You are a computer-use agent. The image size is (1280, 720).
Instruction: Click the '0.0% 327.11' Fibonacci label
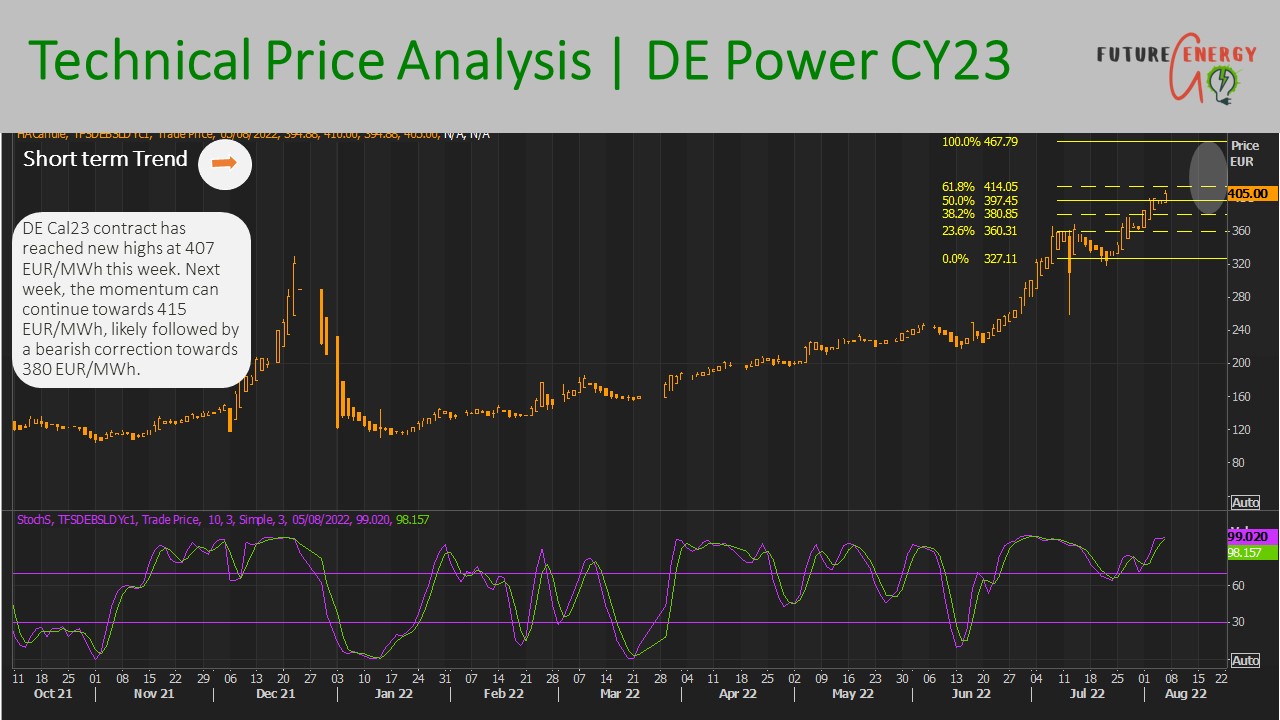click(x=980, y=258)
